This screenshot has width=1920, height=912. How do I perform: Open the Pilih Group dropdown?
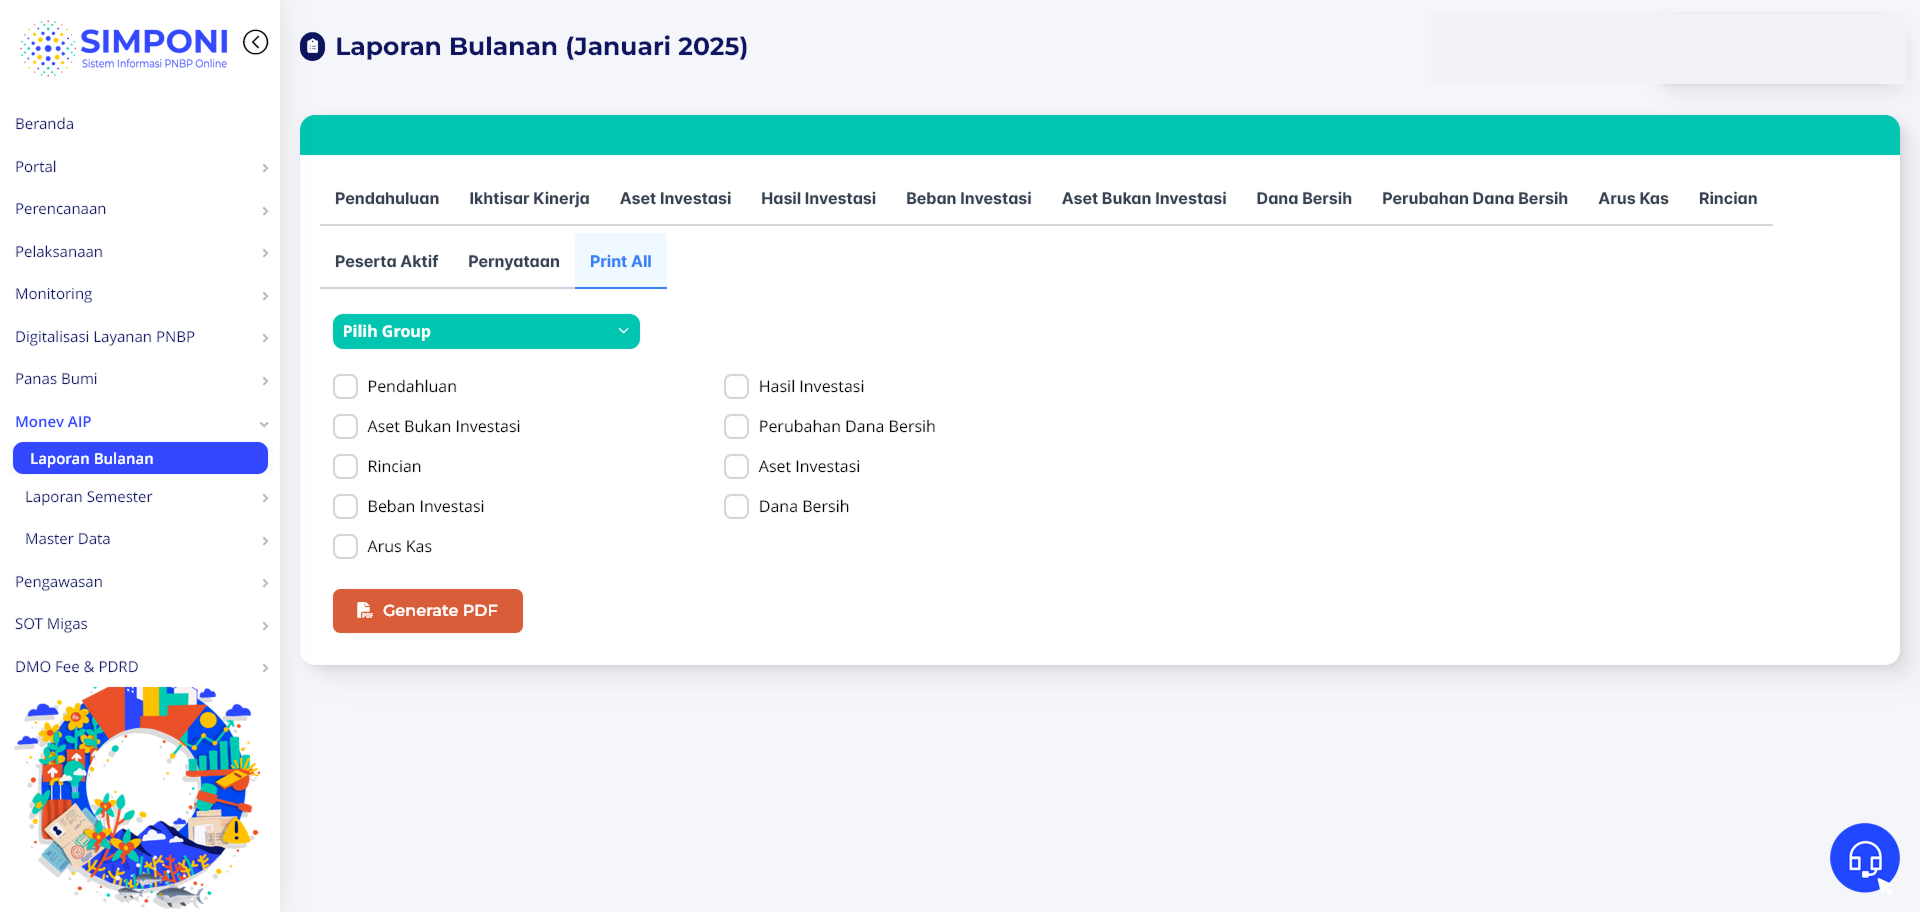pyautogui.click(x=486, y=332)
